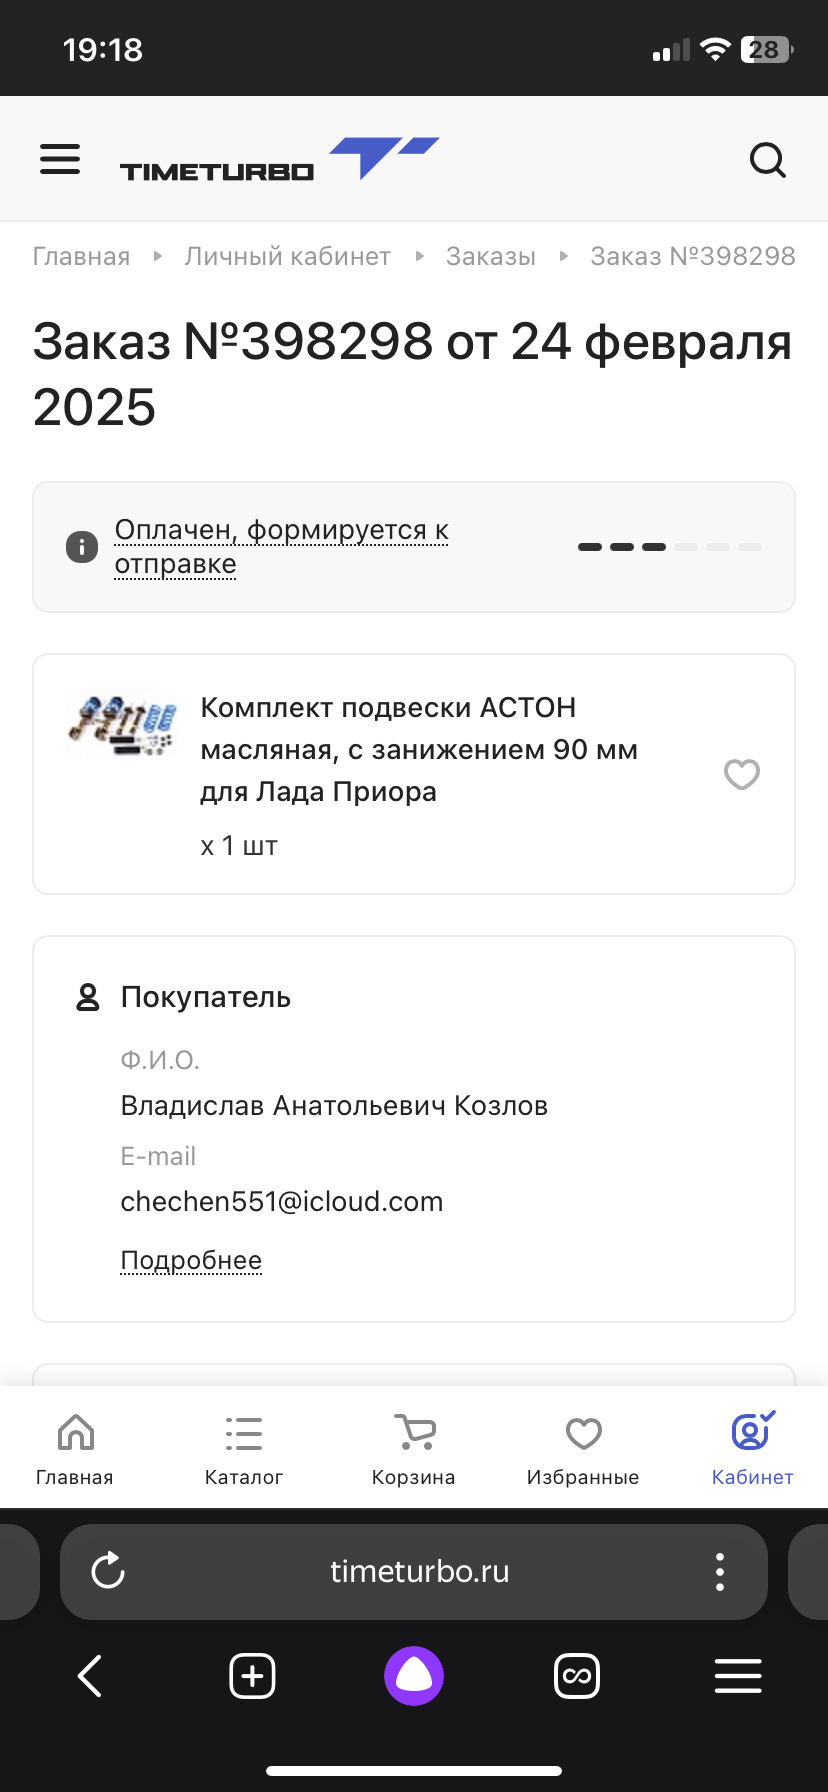Tap the search magnifier icon
Image resolution: width=828 pixels, height=1792 pixels.
pos(767,159)
